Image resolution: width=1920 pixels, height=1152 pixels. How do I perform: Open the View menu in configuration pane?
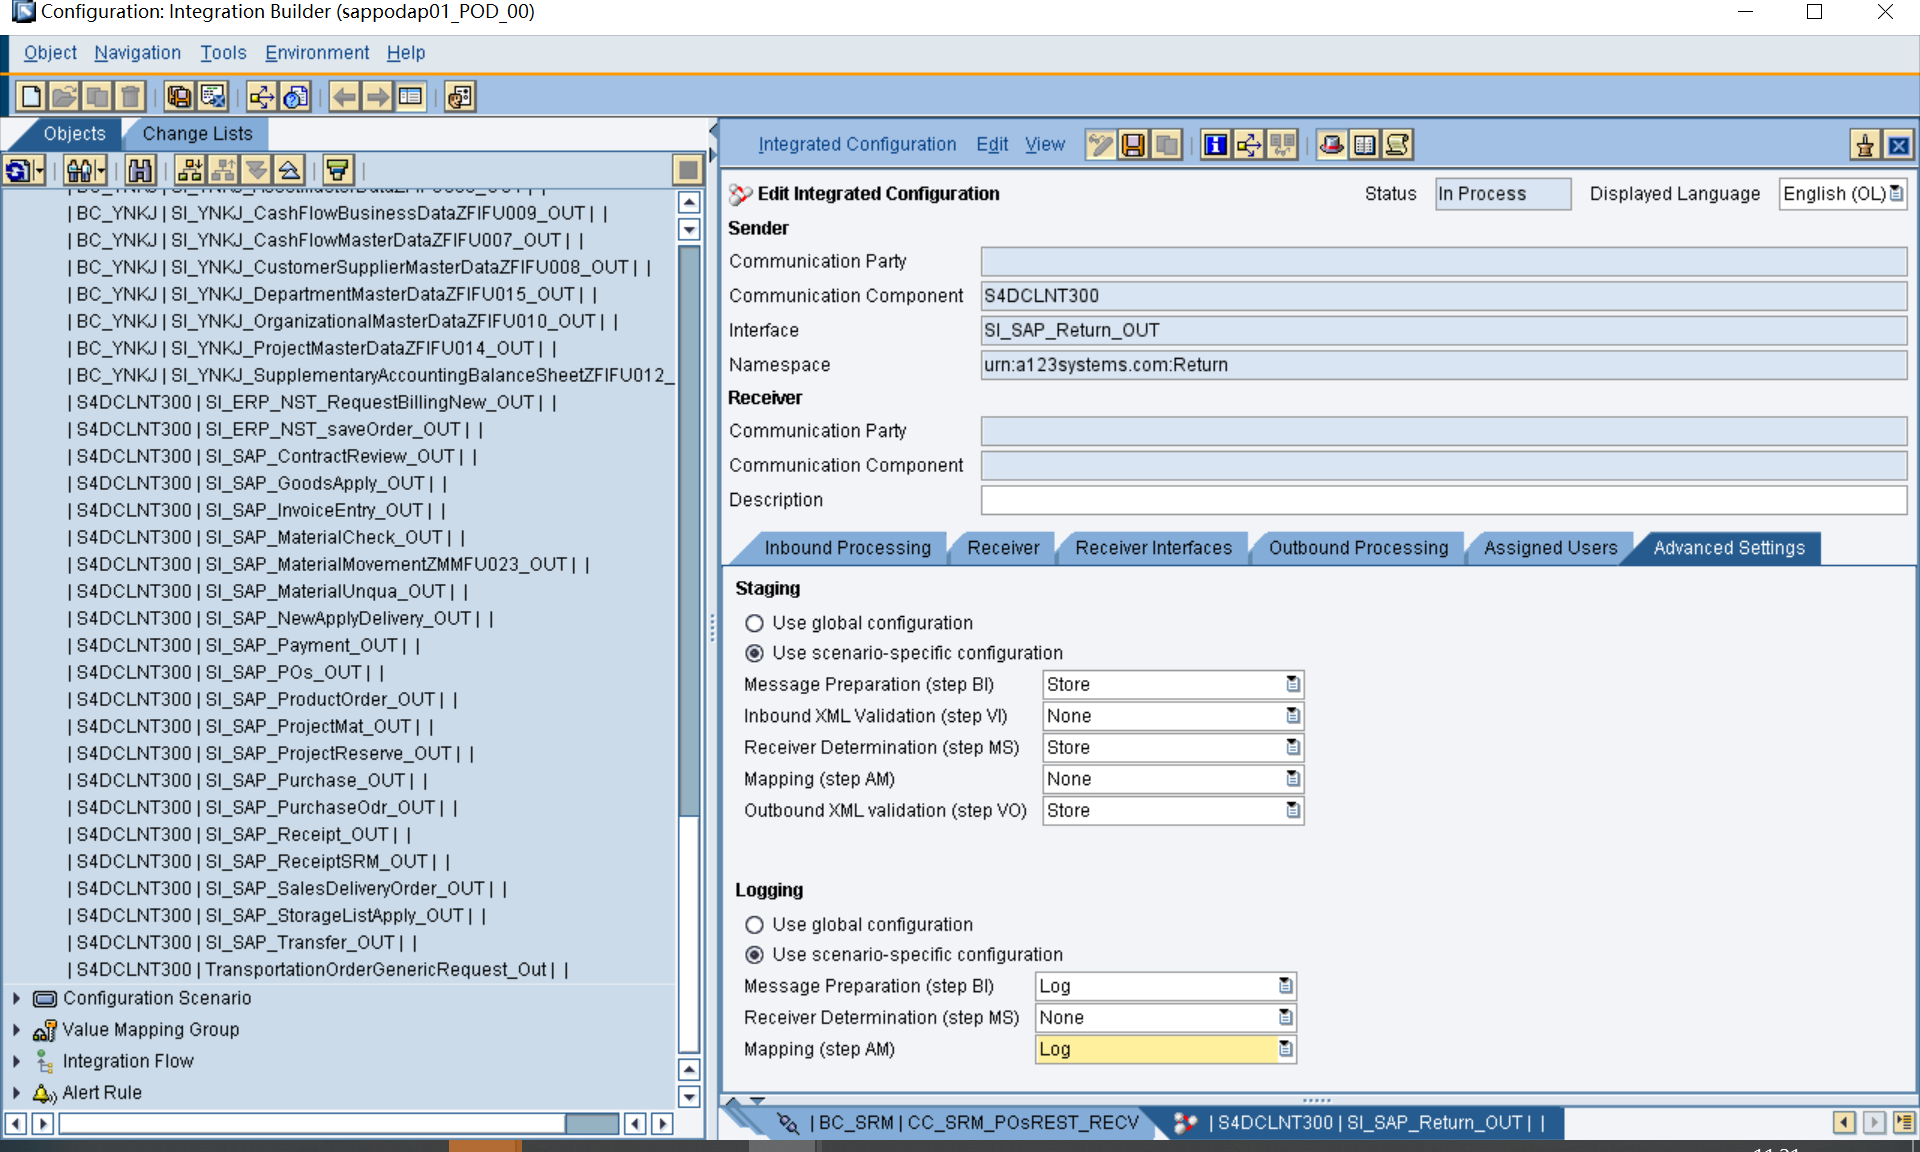(x=1045, y=145)
